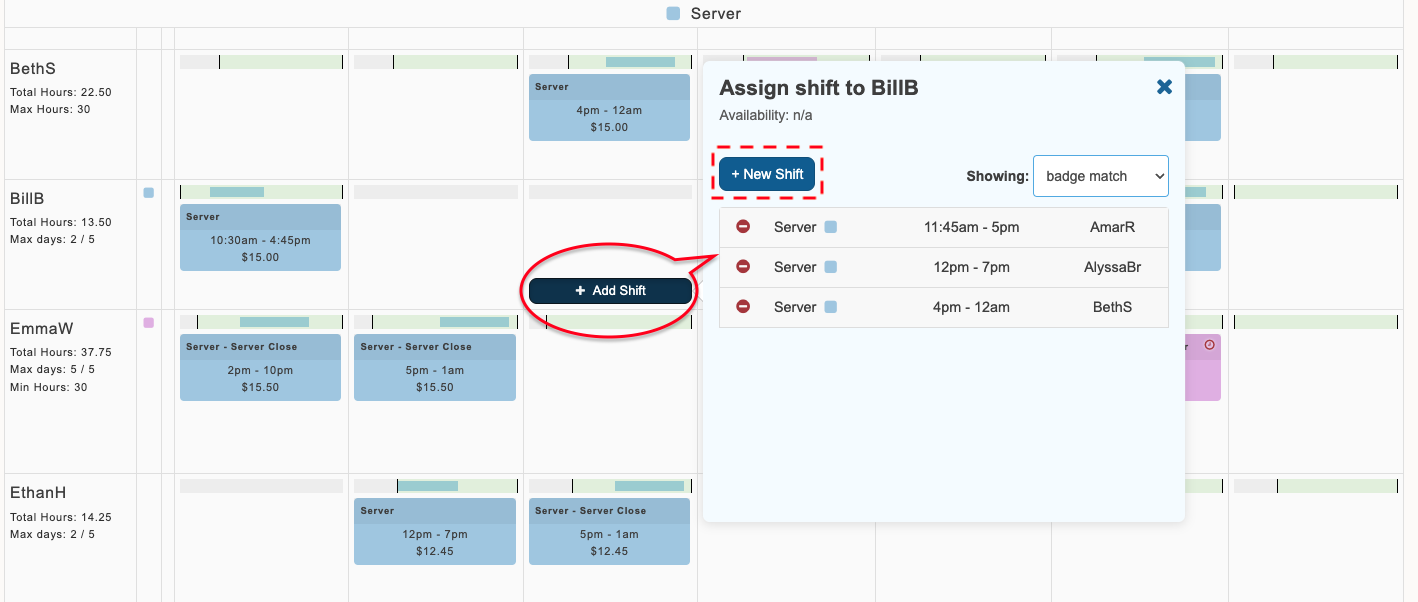Viewport: 1418px width, 602px height.
Task: Close the Assign shift to BillB popup
Action: (1164, 86)
